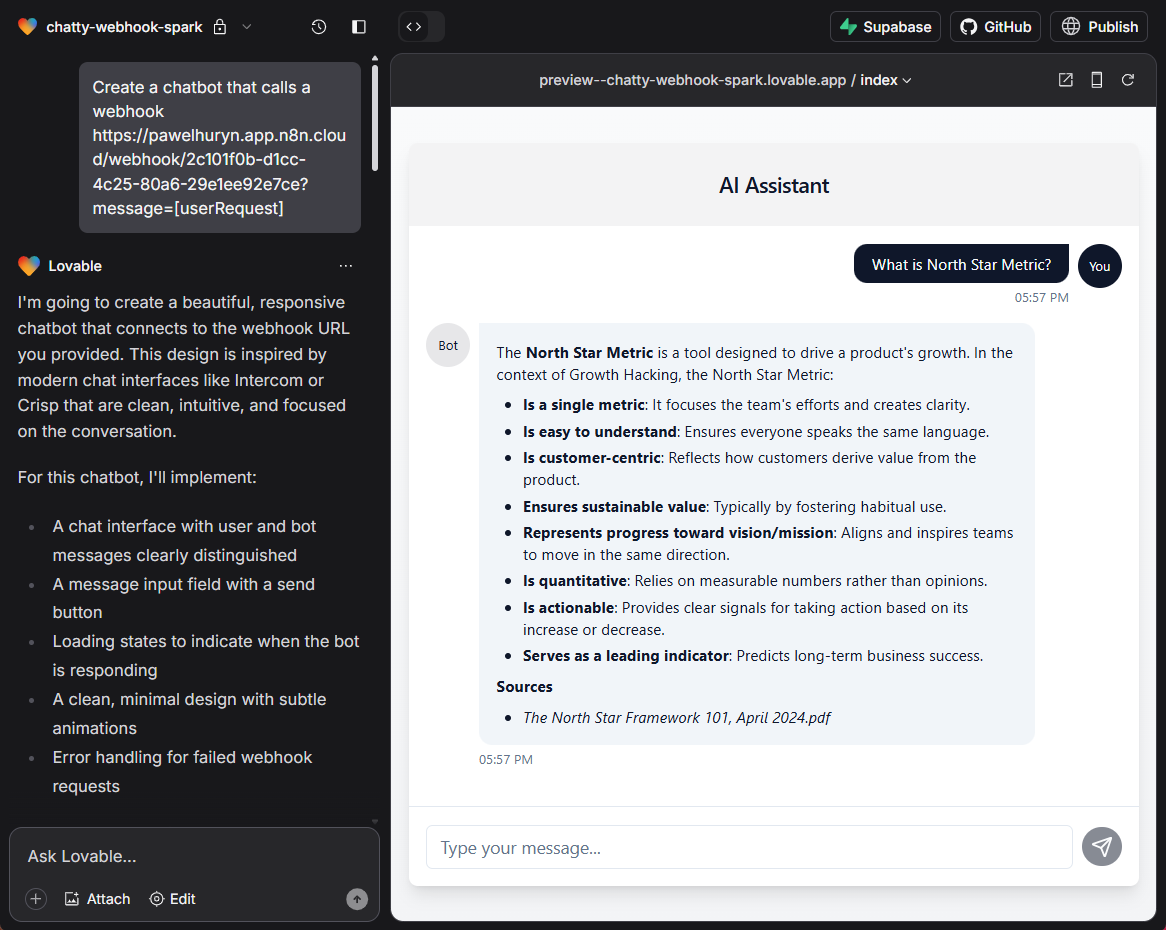Image resolution: width=1166 pixels, height=930 pixels.
Task: Toggle the code editor view switch
Action: pos(414,26)
